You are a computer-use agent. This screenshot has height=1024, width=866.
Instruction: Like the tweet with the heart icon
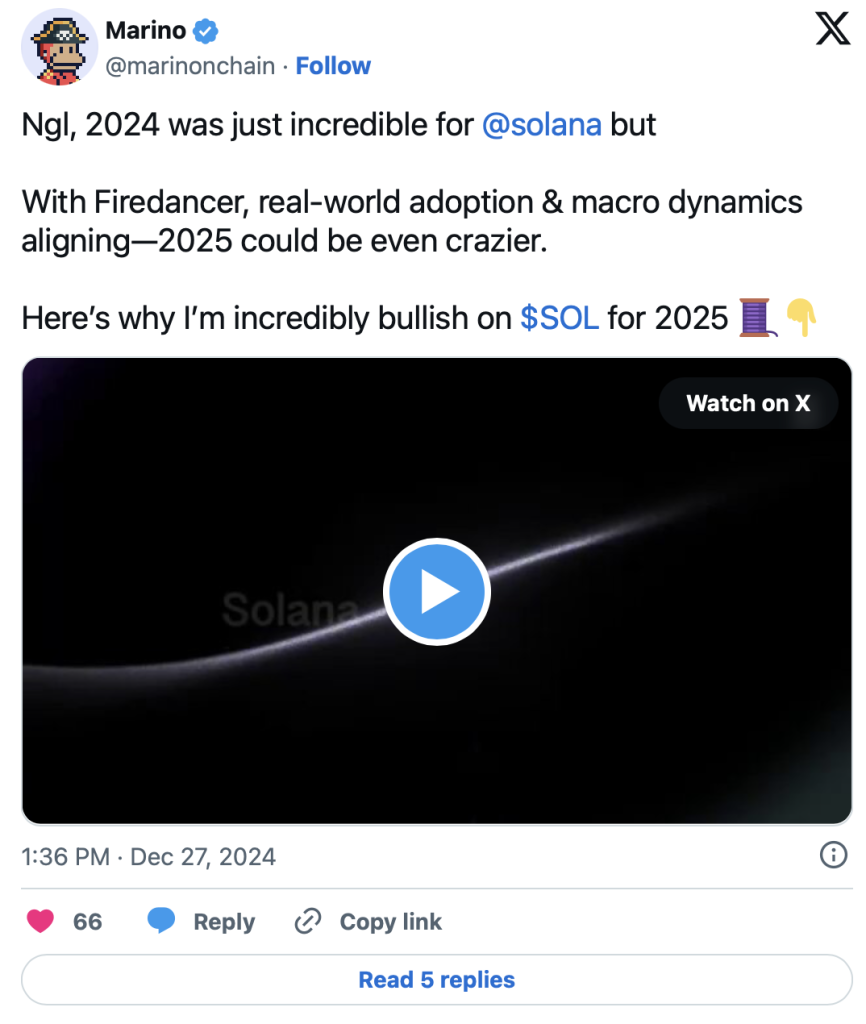[40, 921]
